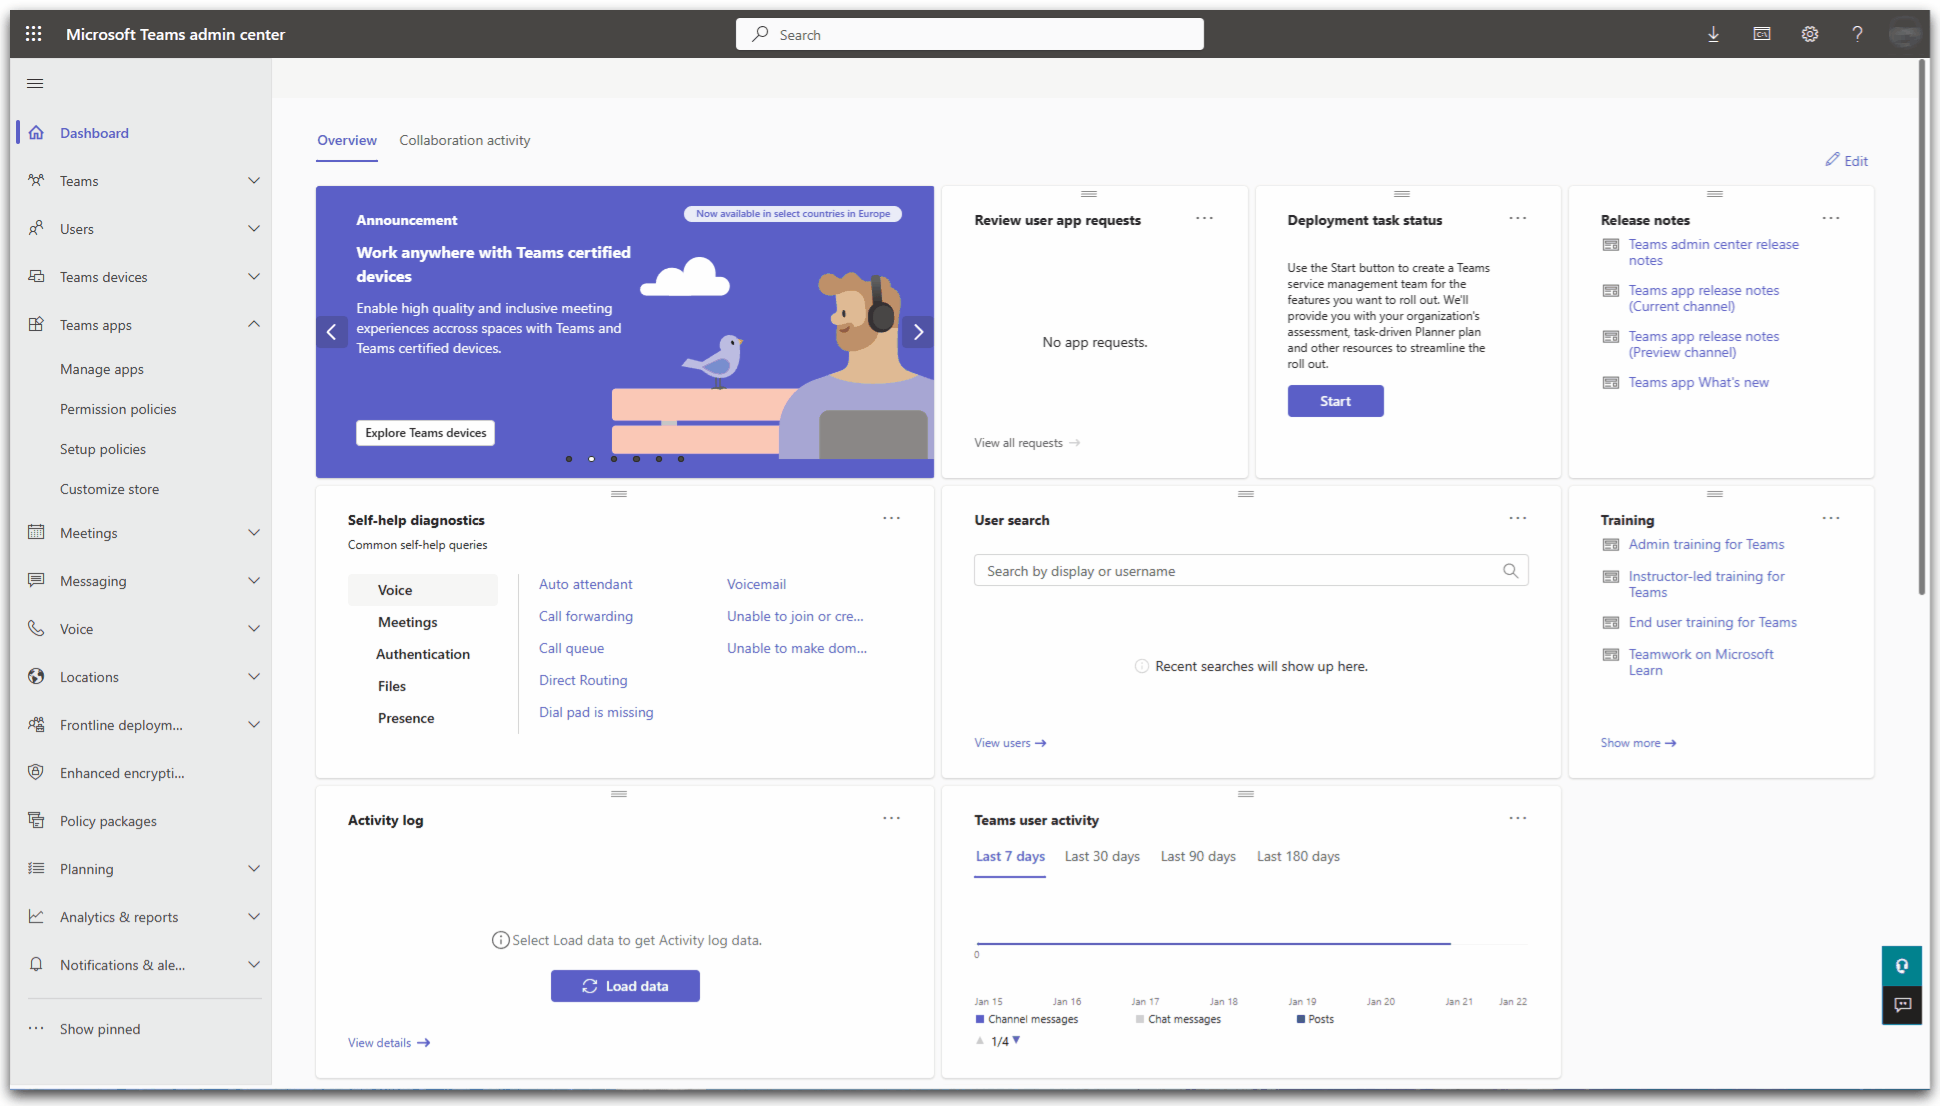This screenshot has height=1106, width=1940.
Task: Open the View all requests link
Action: click(1027, 443)
